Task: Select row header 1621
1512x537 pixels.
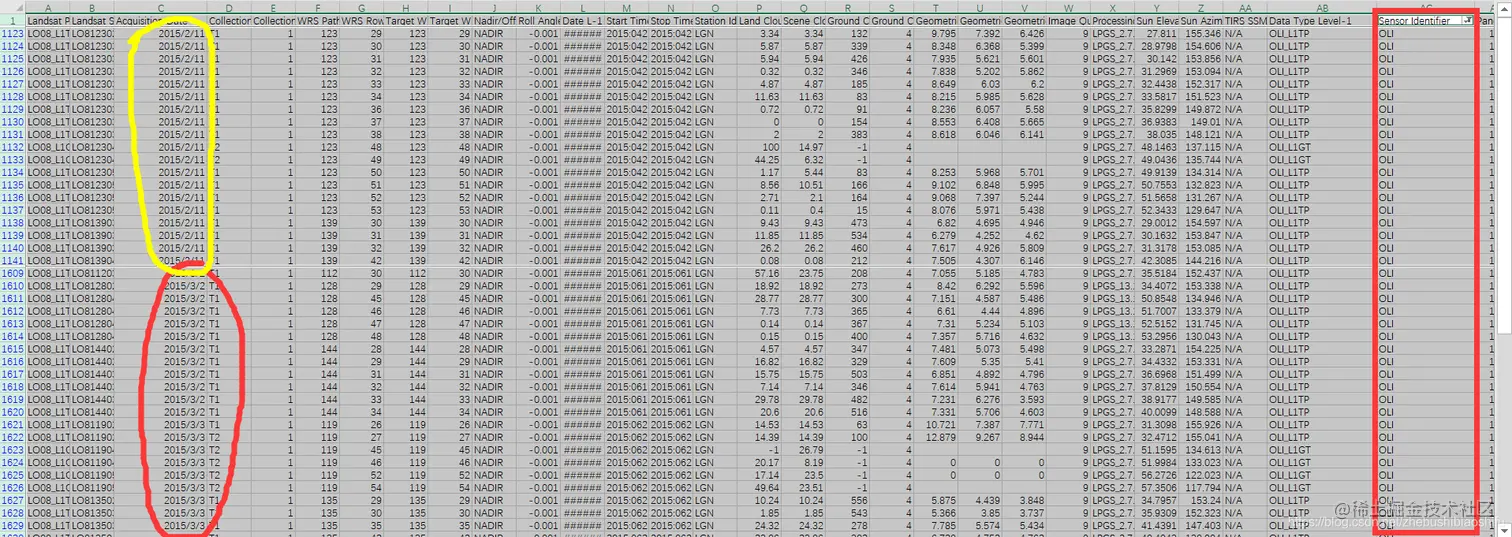Action: click(x=13, y=424)
